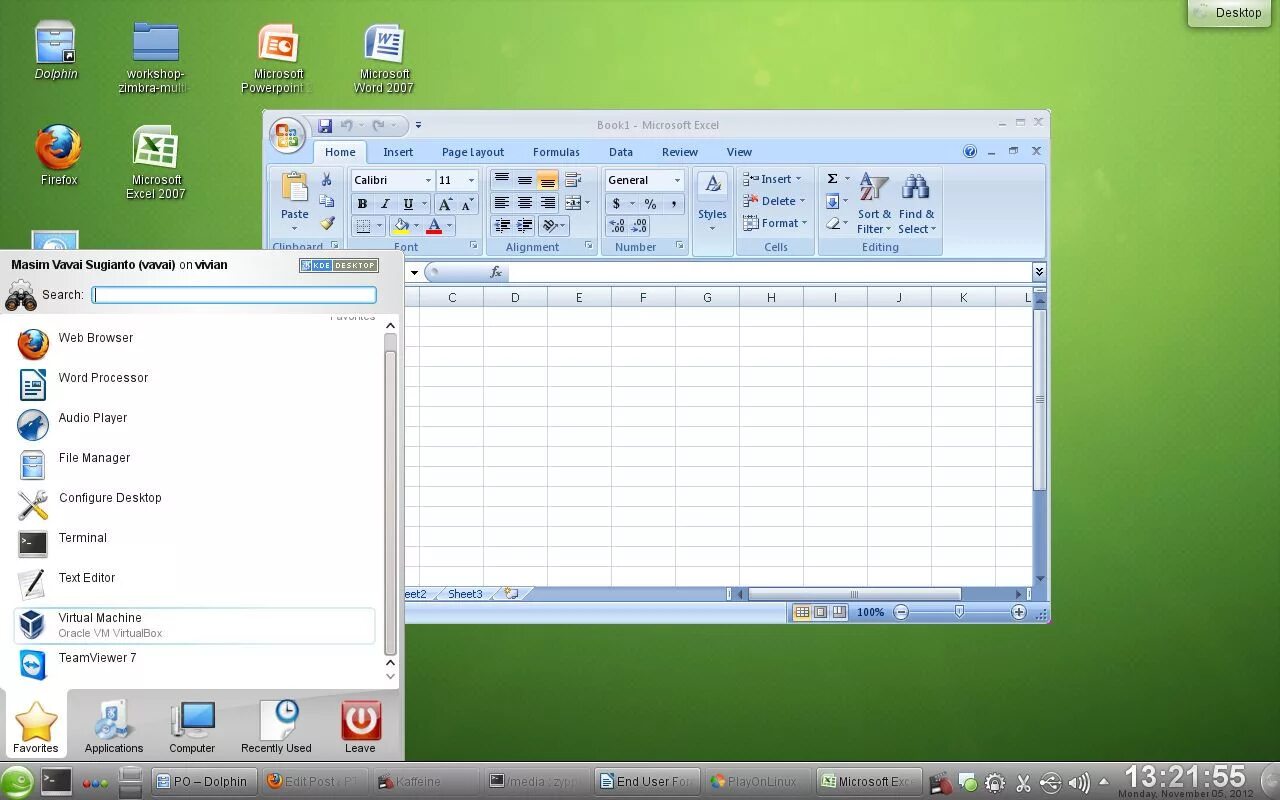Viewport: 1280px width, 800px height.
Task: Apply the red Font Color
Action: [x=434, y=226]
